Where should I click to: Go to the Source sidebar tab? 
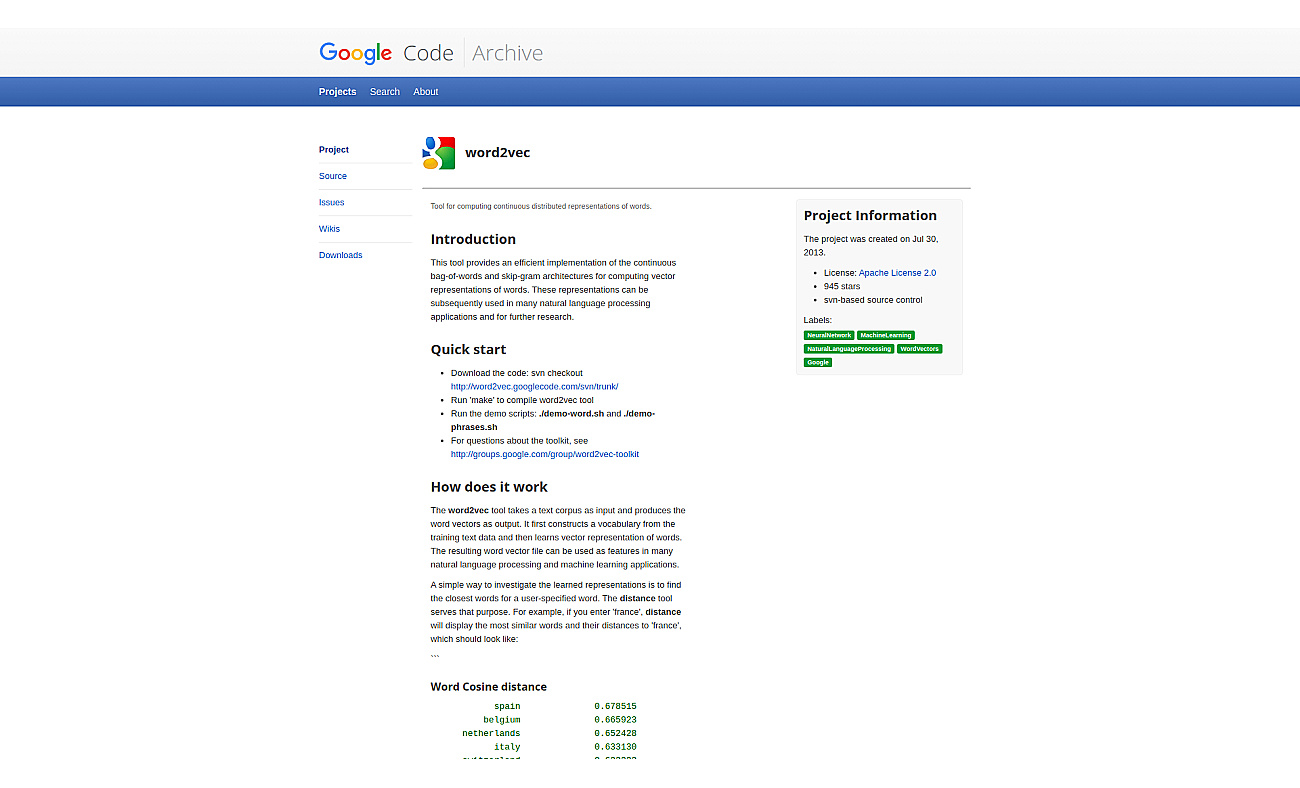pos(333,176)
